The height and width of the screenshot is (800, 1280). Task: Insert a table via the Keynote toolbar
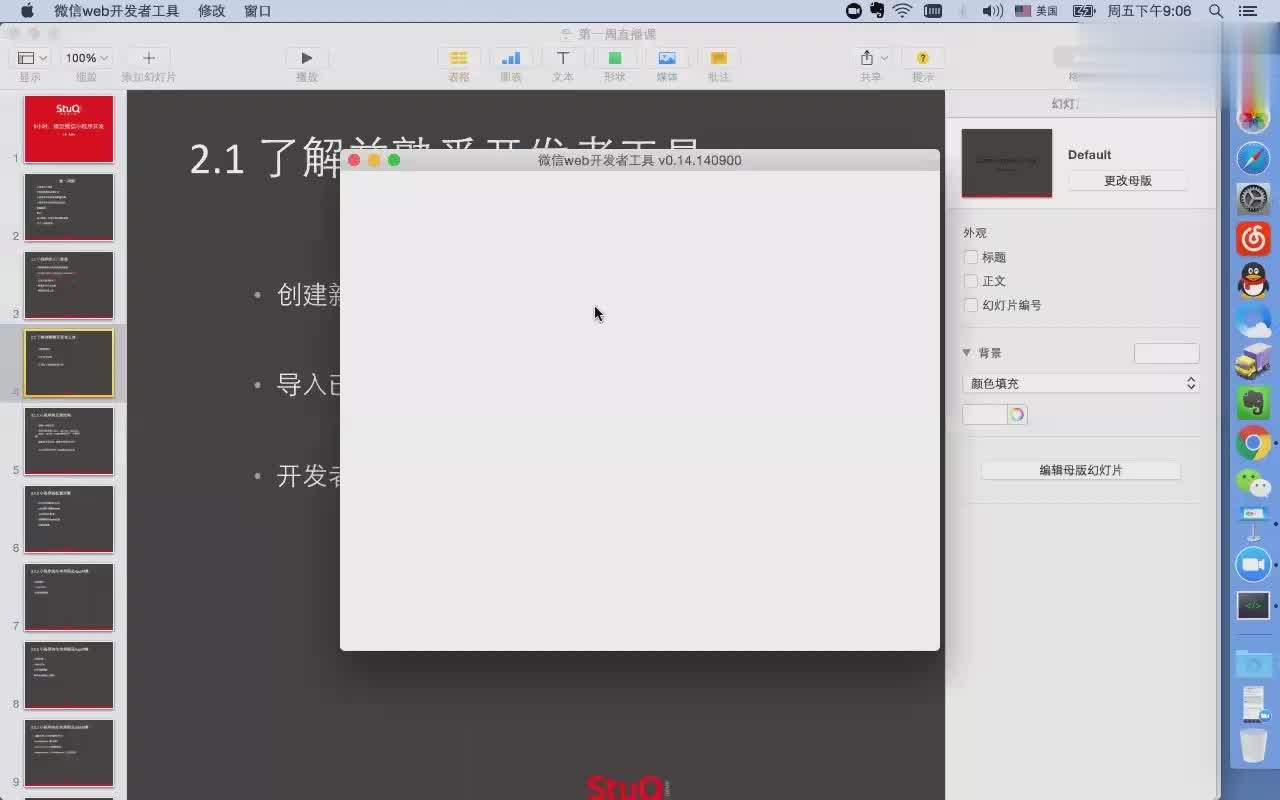point(458,58)
